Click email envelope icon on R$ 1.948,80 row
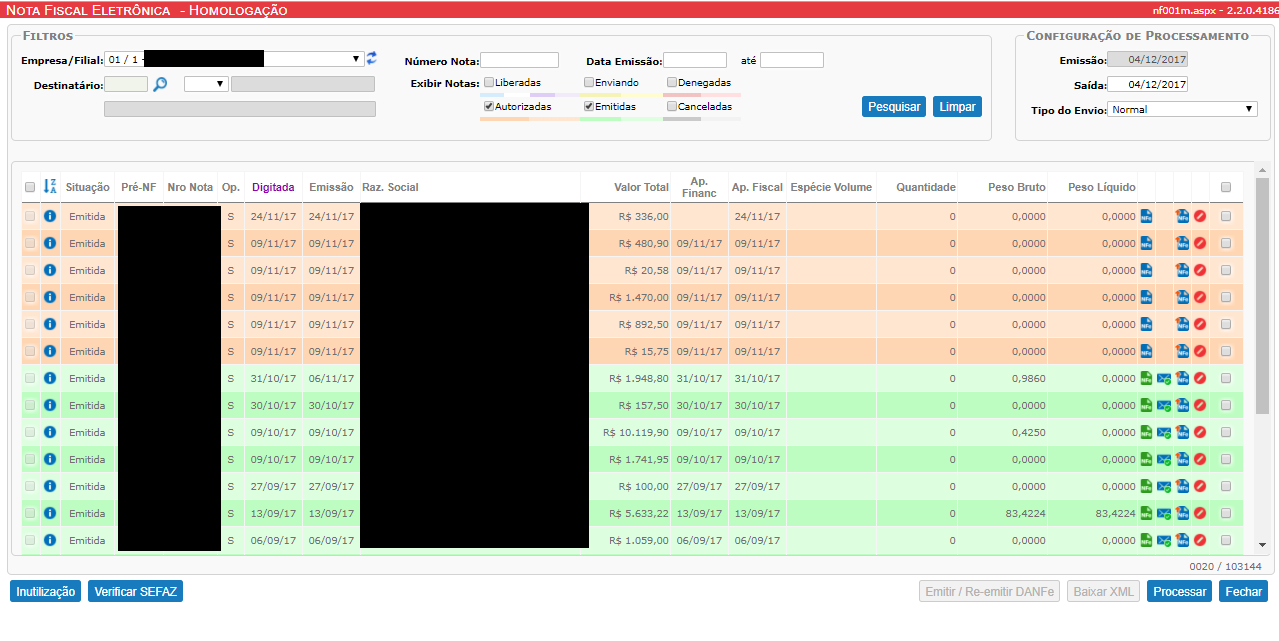This screenshot has width=1279, height=641. (1164, 379)
